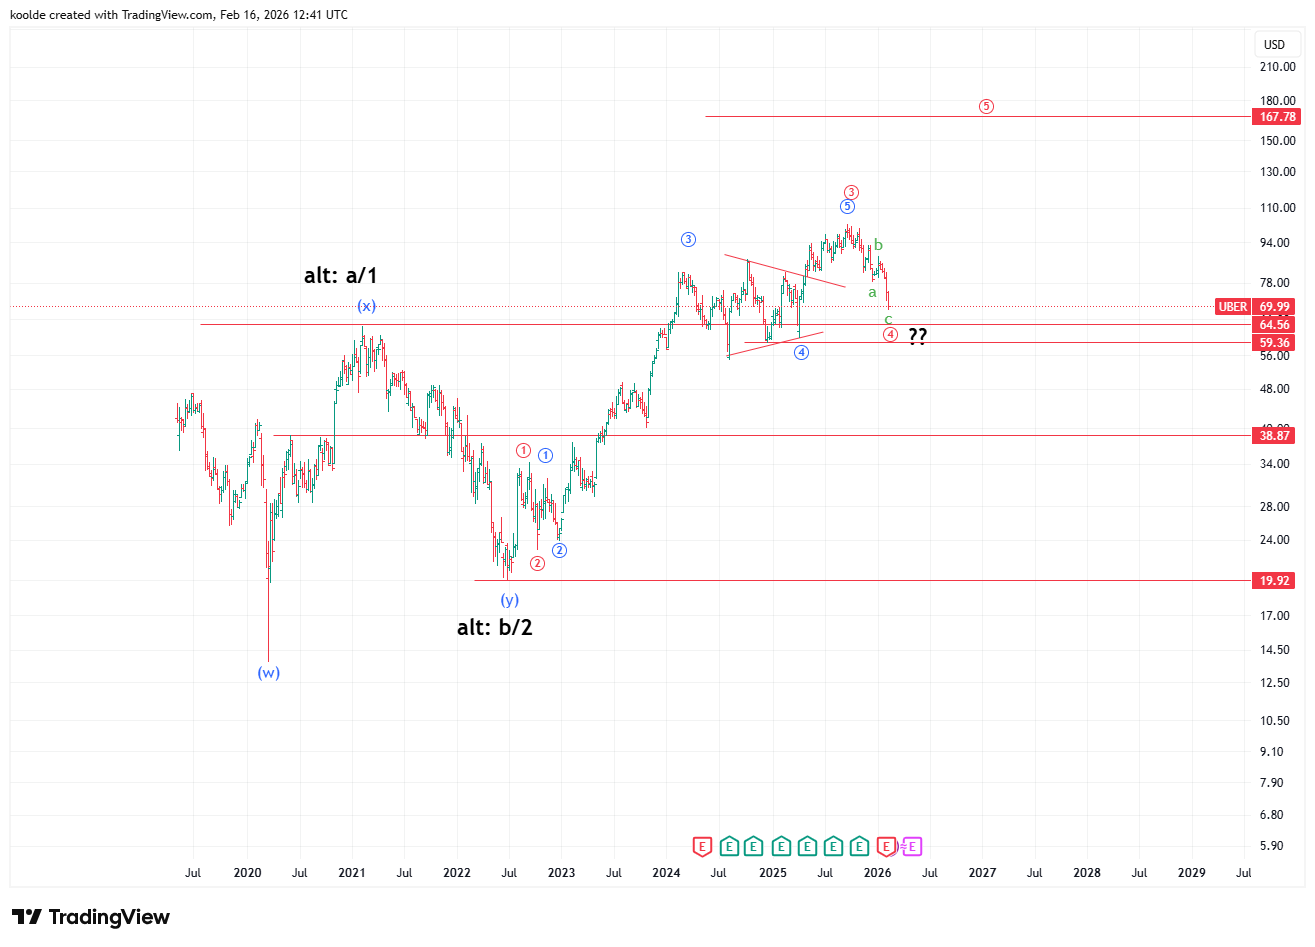Click the 19.92 price level label
The image size is (1315, 947).
tap(1274, 581)
